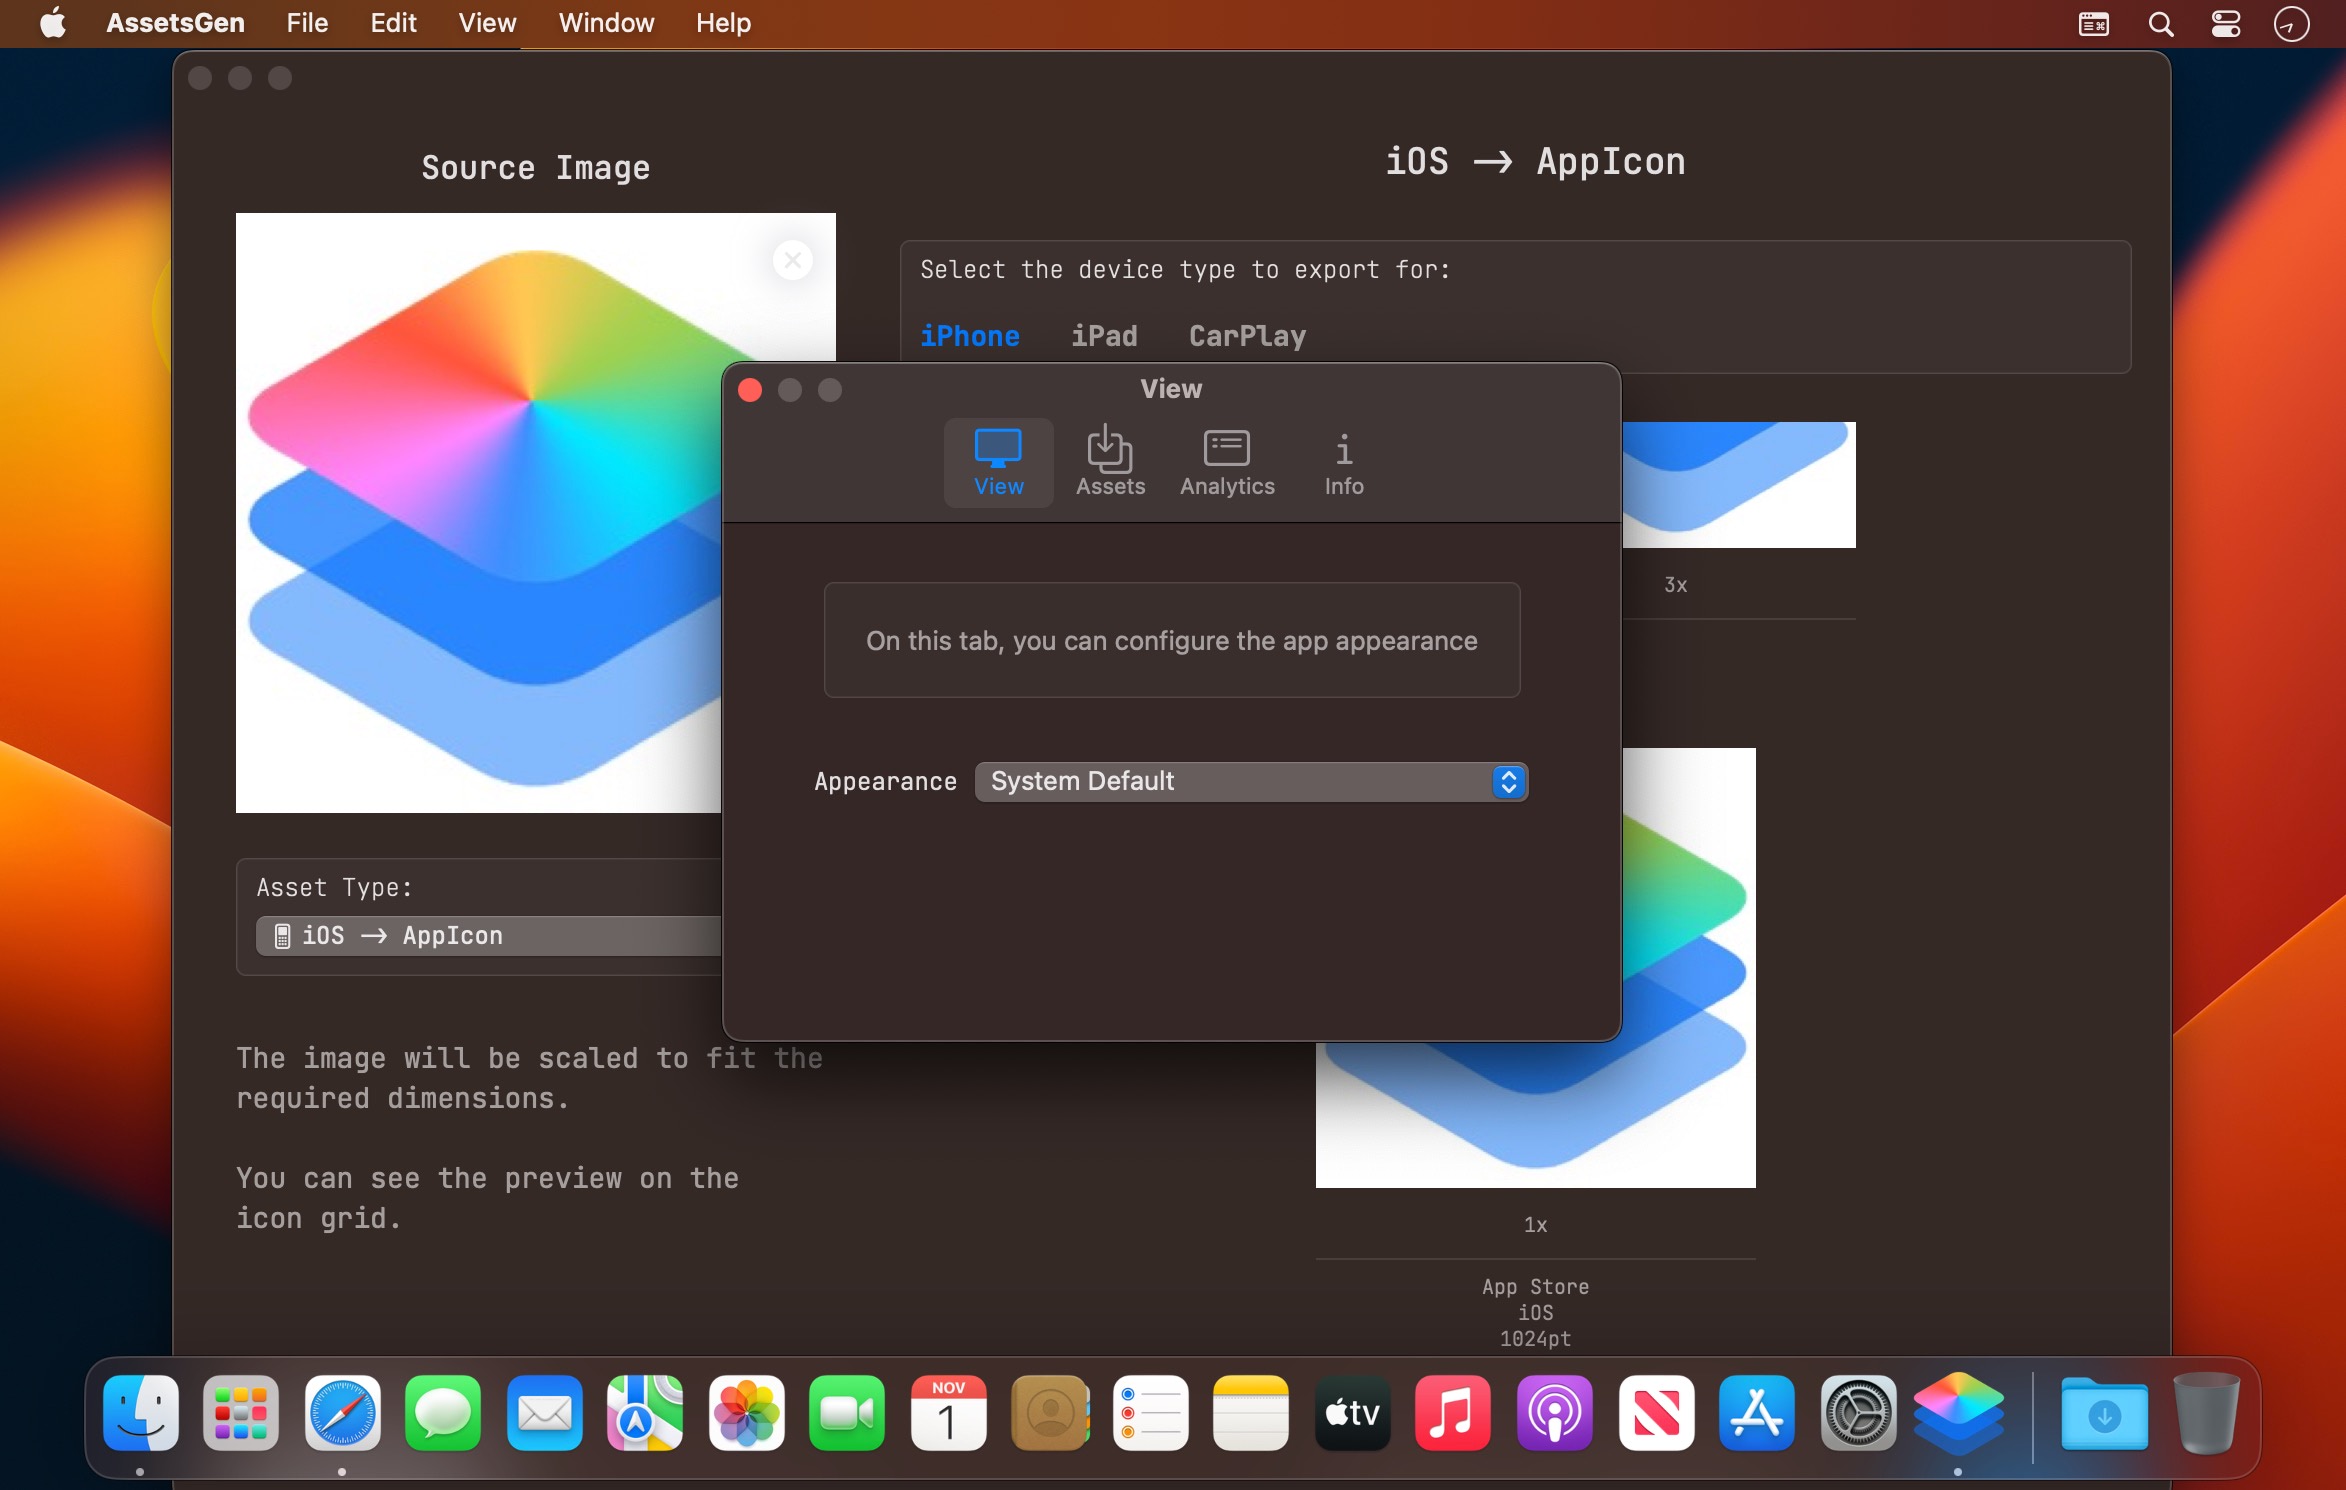Close the View preferences window
The image size is (2346, 1490).
(x=750, y=390)
